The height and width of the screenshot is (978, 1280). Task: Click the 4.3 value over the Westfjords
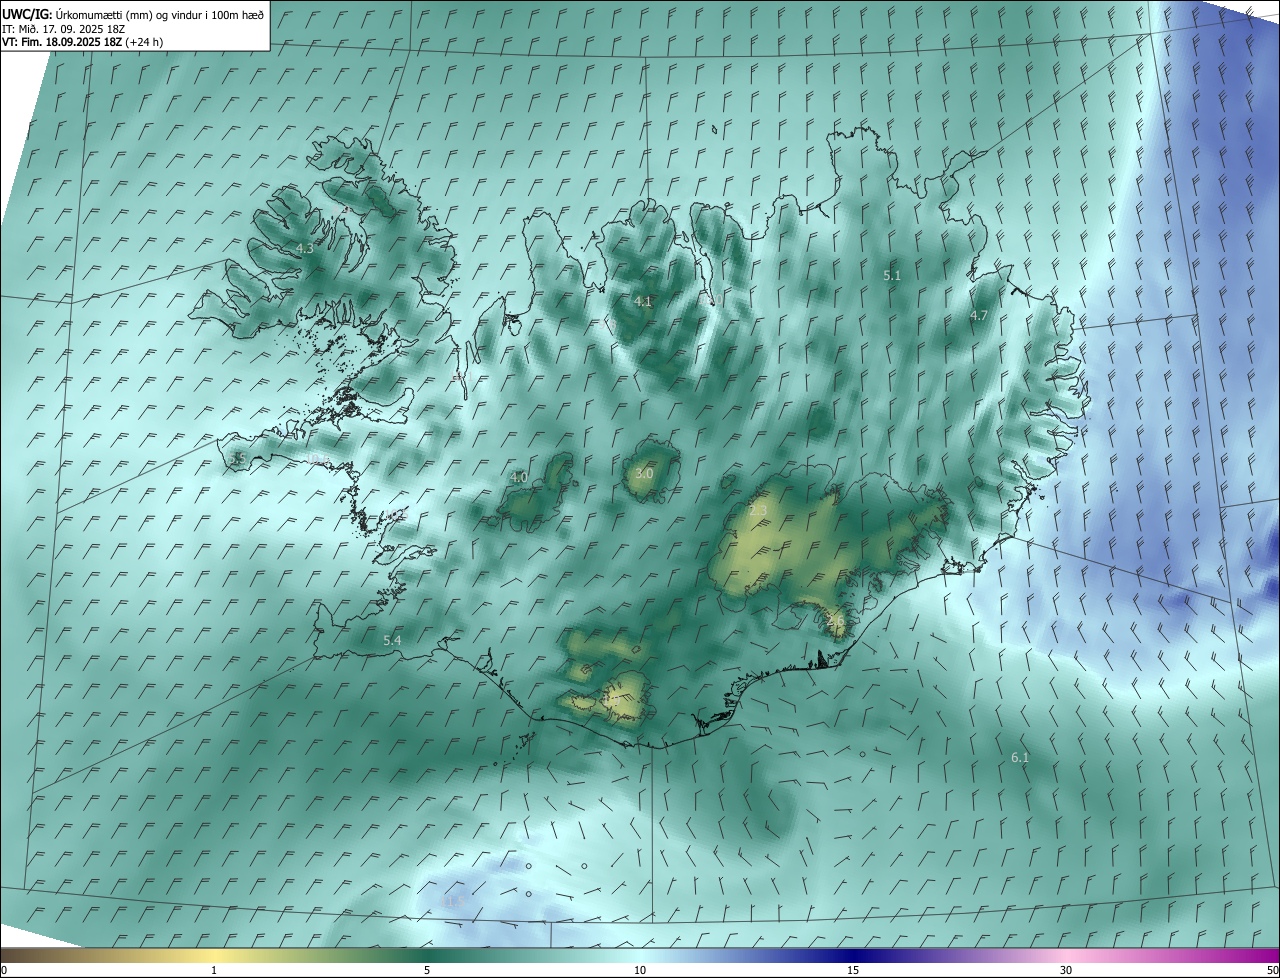[x=305, y=248]
